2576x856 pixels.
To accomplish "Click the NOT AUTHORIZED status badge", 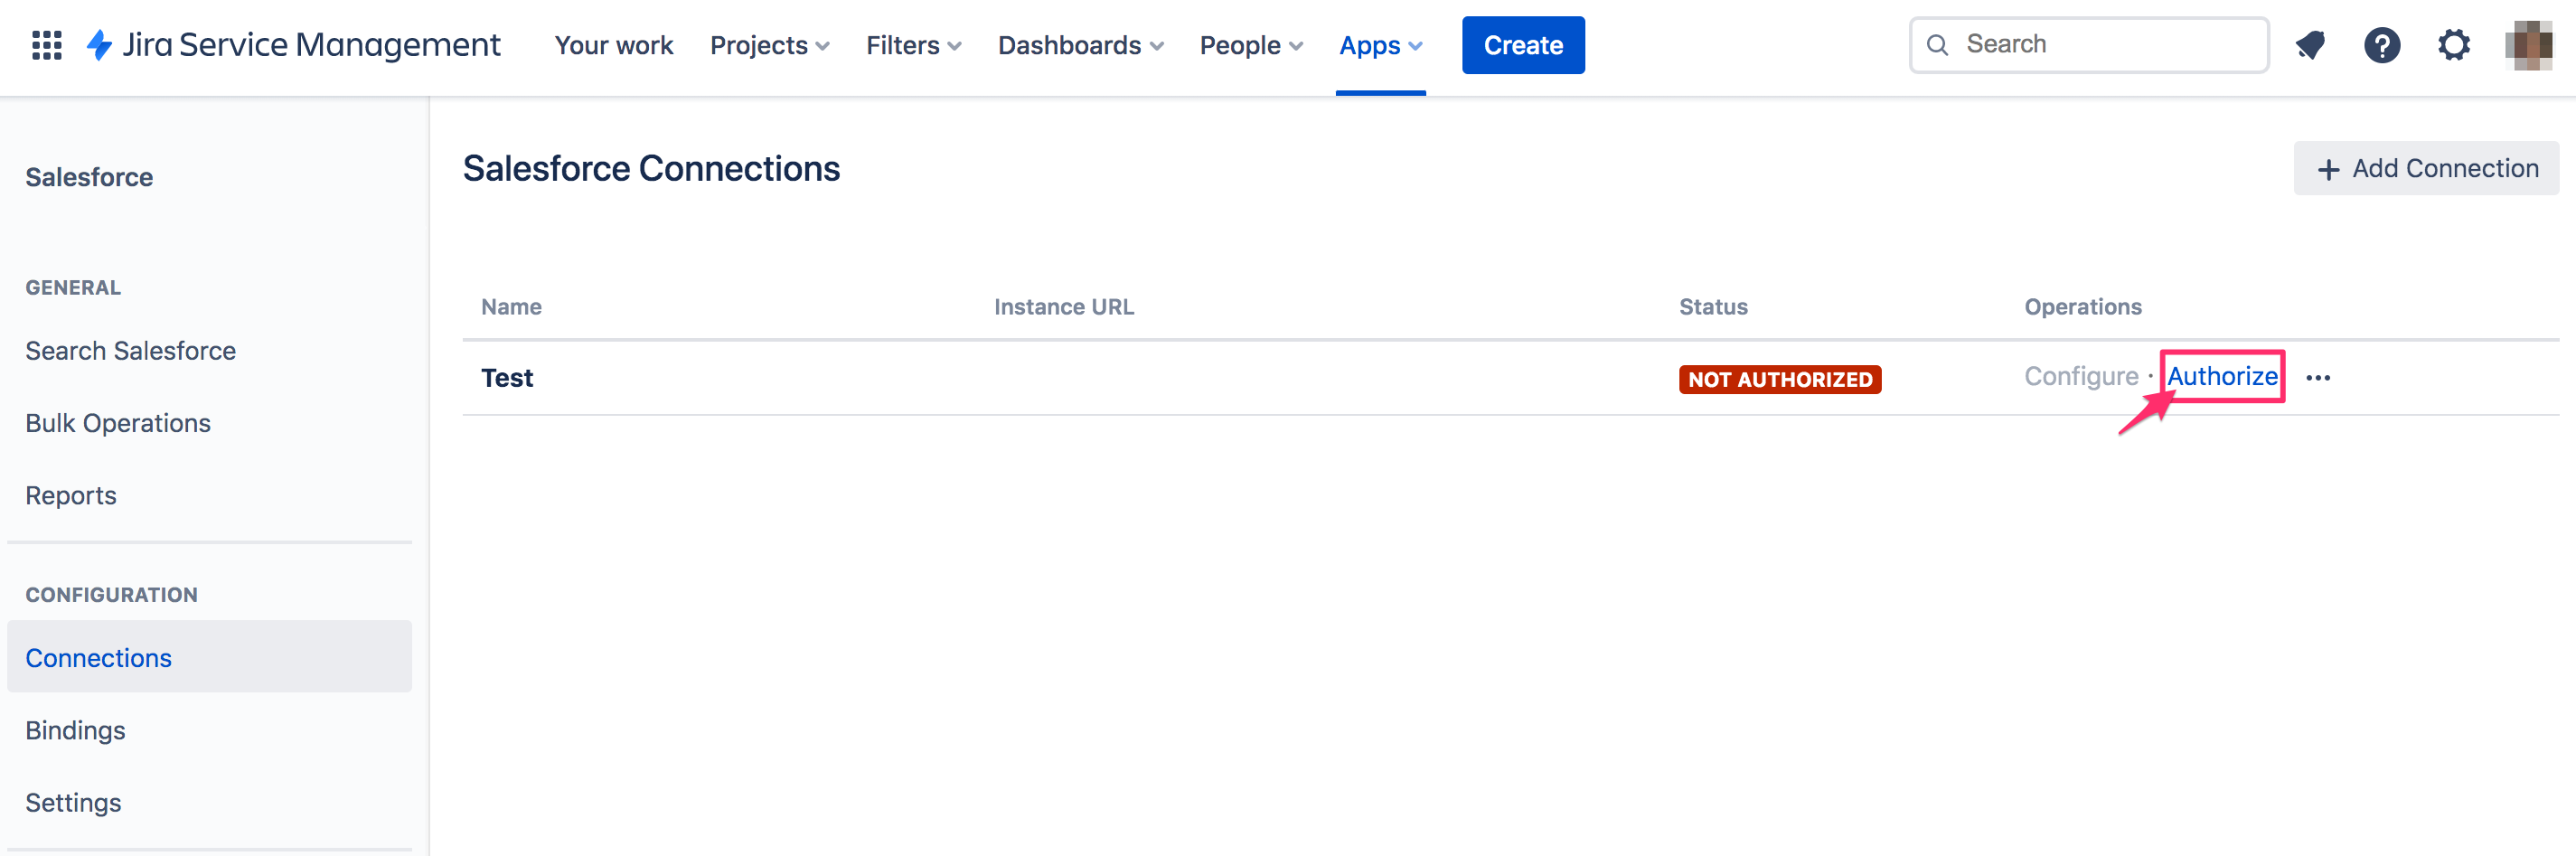I will (1780, 379).
